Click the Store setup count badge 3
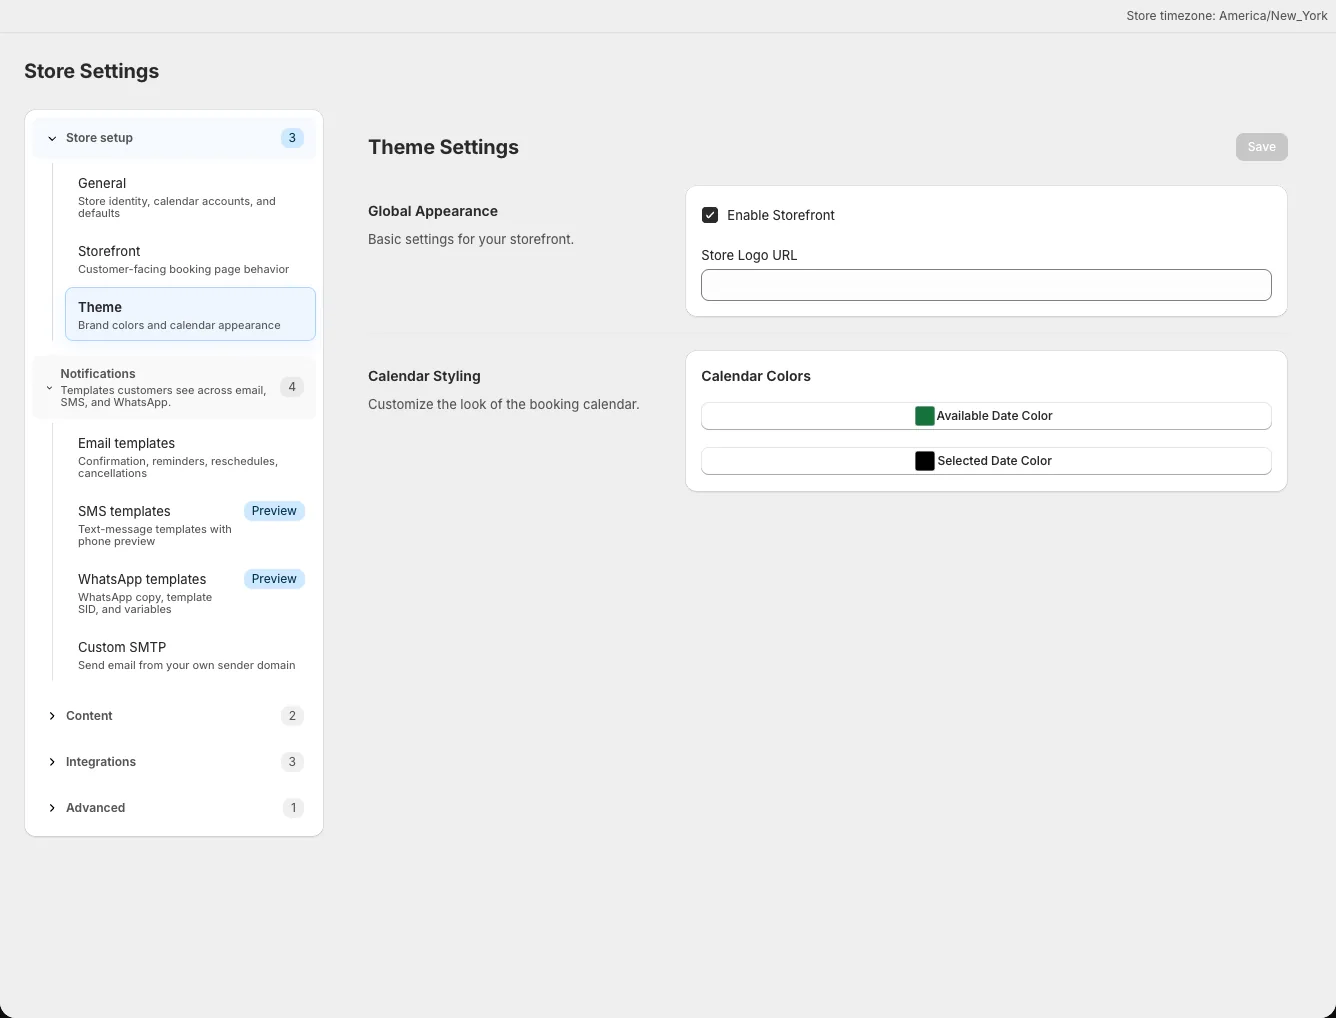 [x=292, y=138]
